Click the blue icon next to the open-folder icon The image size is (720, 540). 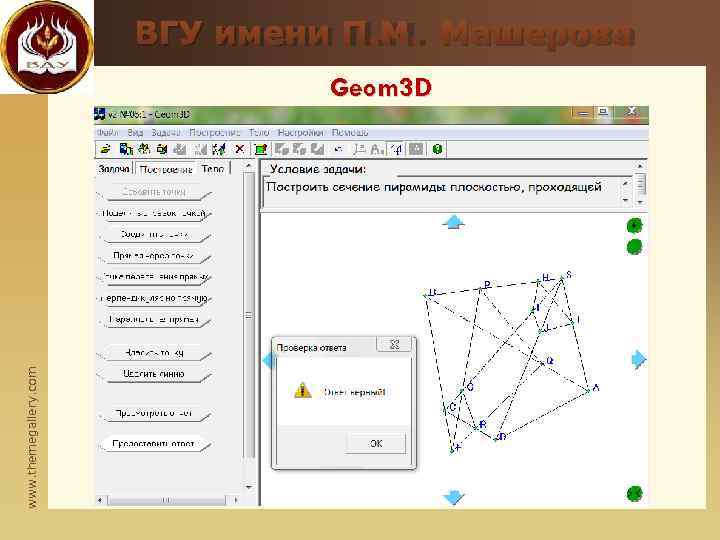pyautogui.click(x=125, y=149)
